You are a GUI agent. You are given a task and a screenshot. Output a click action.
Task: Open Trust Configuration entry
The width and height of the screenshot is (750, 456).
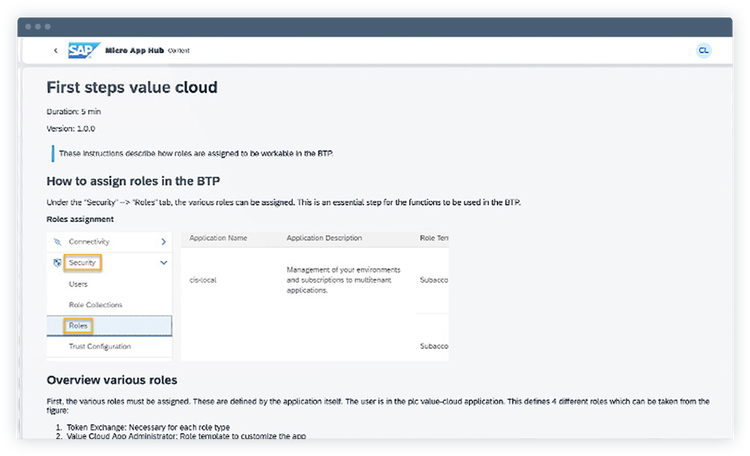point(99,346)
